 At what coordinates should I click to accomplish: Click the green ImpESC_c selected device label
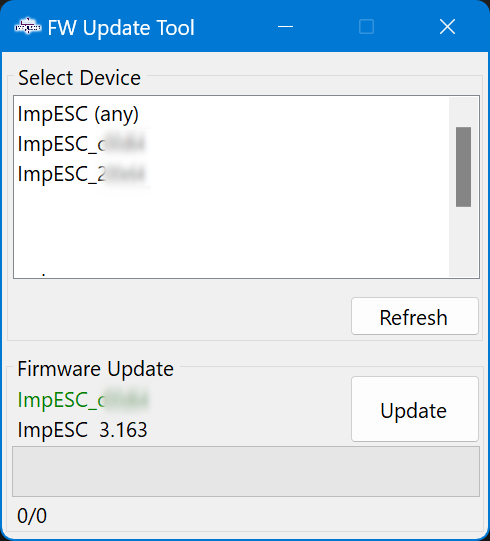(83, 400)
